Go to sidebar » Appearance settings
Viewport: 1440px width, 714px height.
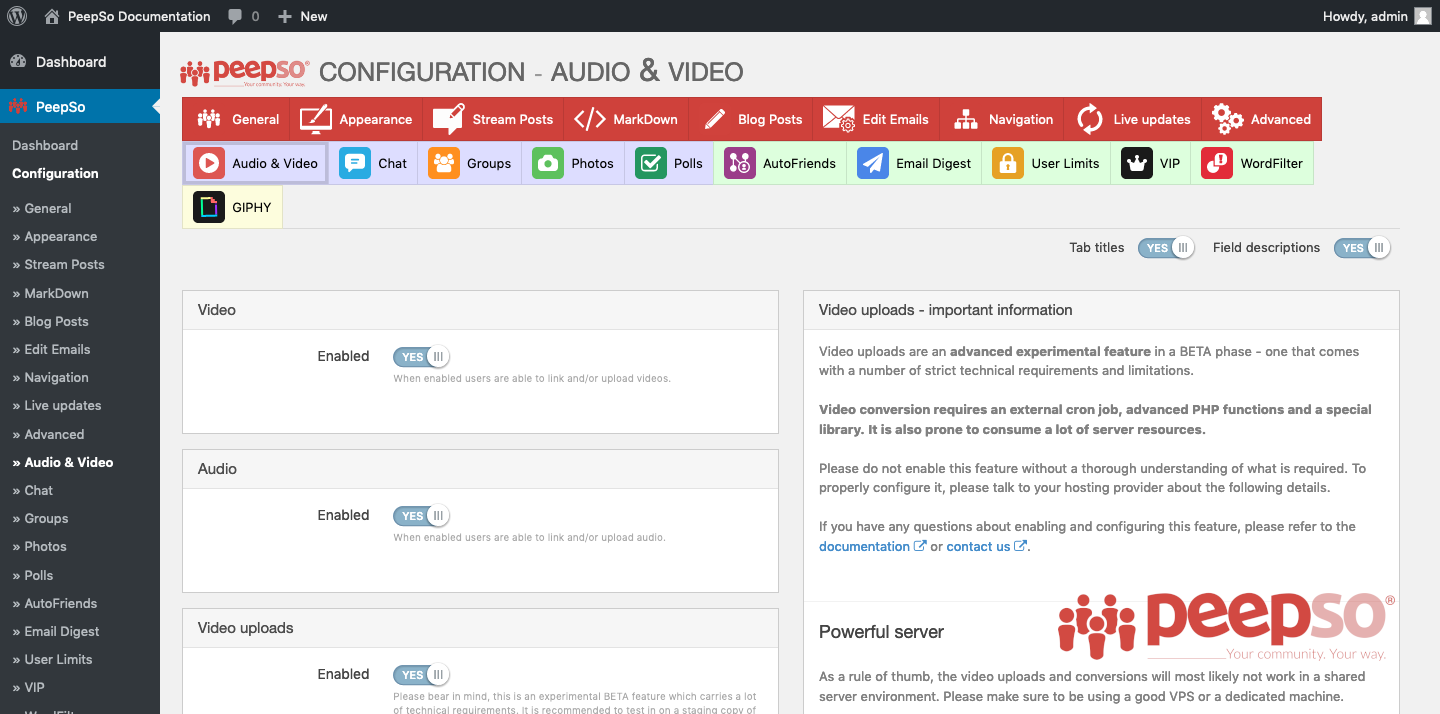click(55, 236)
